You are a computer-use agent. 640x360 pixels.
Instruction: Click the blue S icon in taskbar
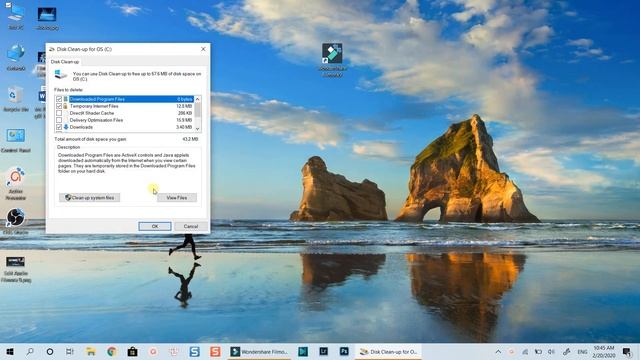(x=194, y=351)
